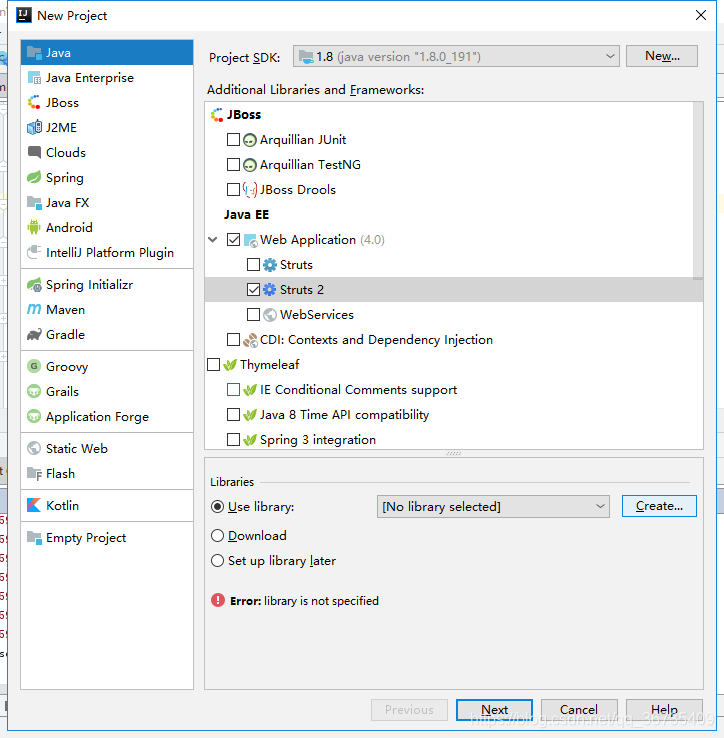Click the Groovy icon
The height and width of the screenshot is (738, 724).
pos(34,366)
